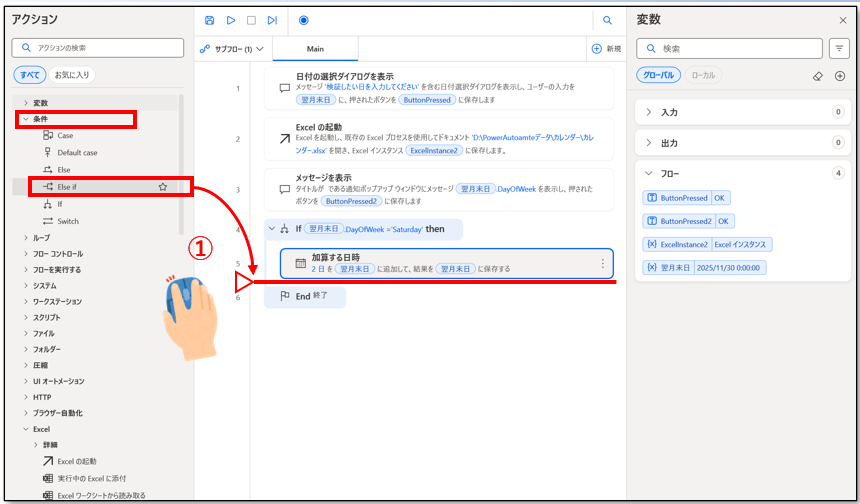Image resolution: width=860 pixels, height=504 pixels.
Task: Open the サブフロー dropdown
Action: point(232,48)
